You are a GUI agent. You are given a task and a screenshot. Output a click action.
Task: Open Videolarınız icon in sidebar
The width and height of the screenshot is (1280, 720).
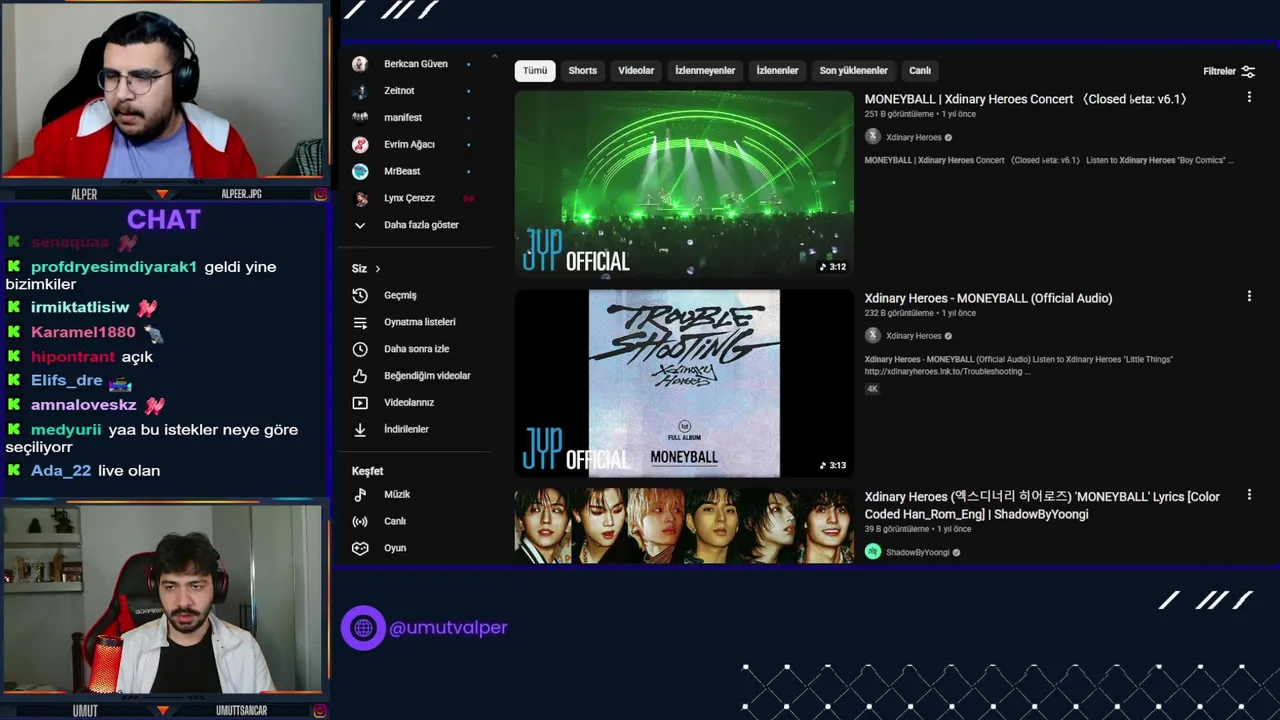point(360,402)
